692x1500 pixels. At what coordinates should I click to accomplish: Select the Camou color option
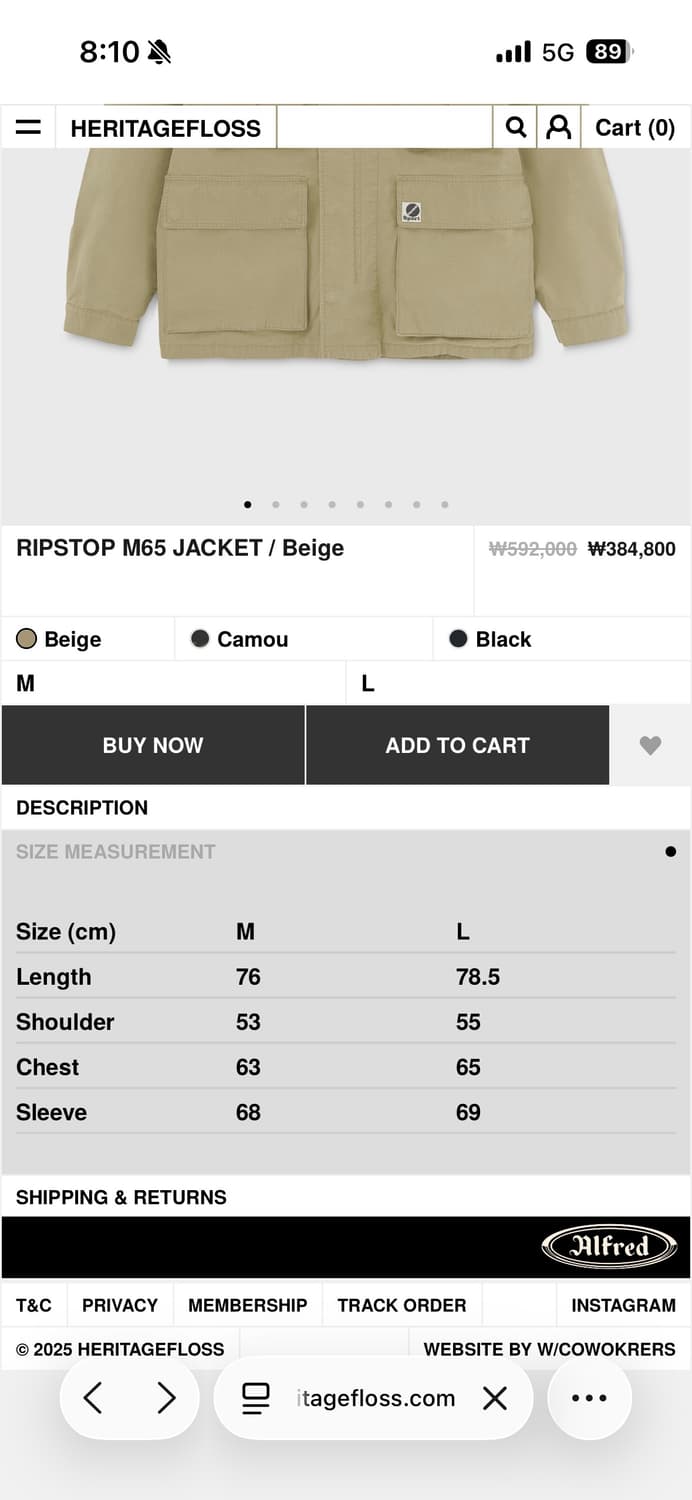coord(240,639)
